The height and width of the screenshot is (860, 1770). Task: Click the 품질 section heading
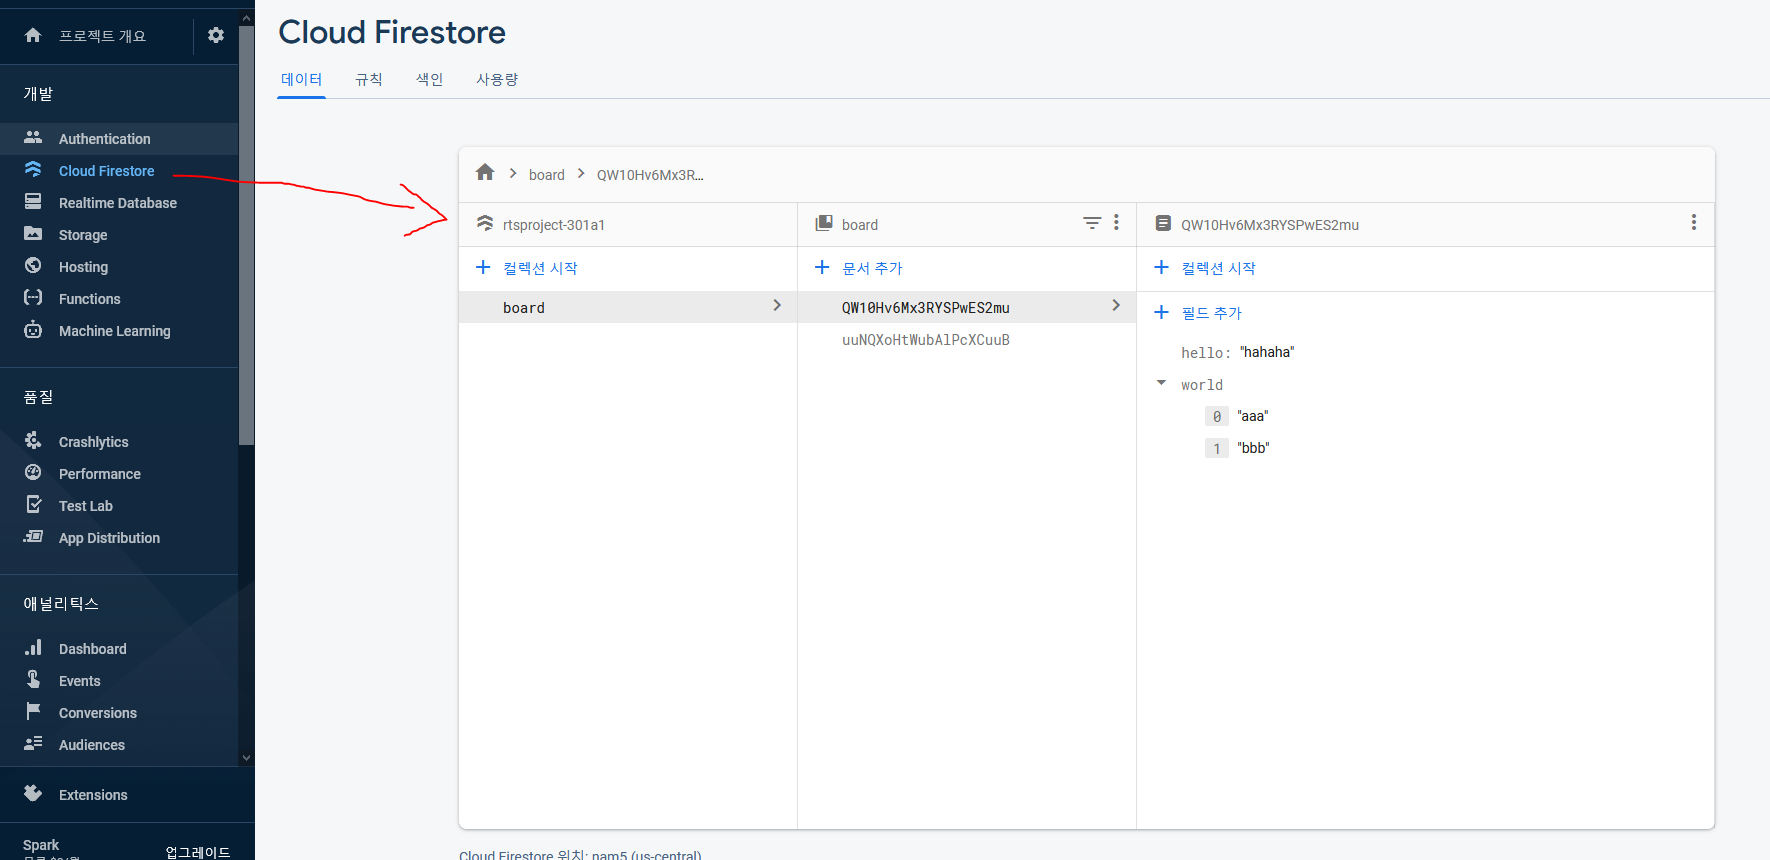tap(38, 397)
